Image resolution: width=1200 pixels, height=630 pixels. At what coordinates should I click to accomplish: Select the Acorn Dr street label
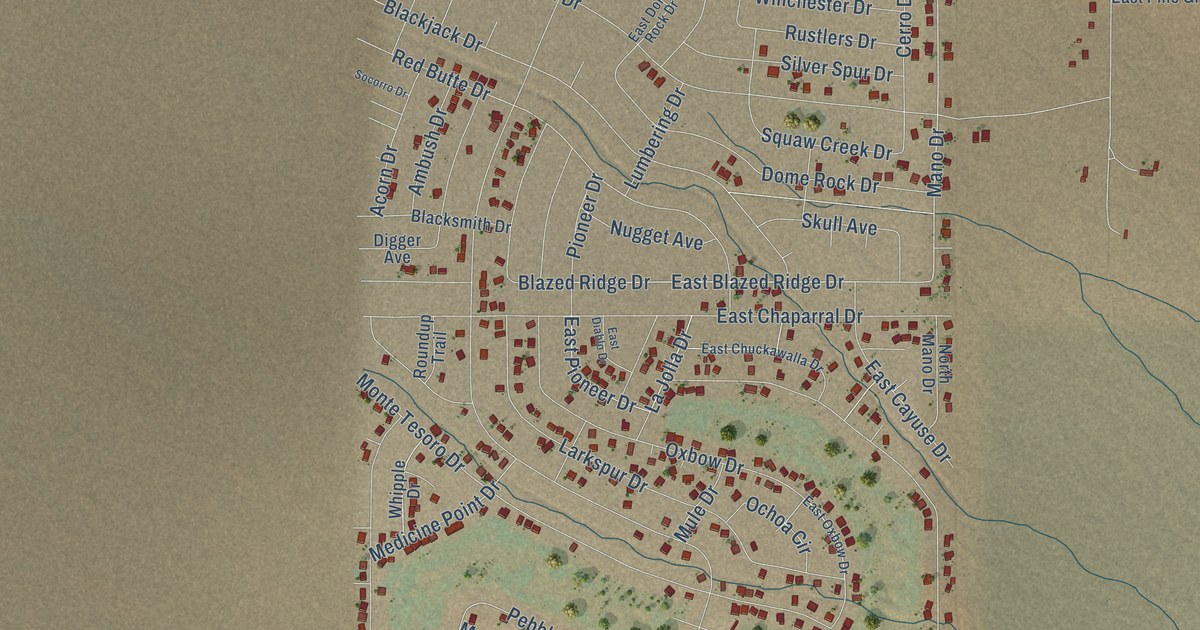tap(384, 181)
